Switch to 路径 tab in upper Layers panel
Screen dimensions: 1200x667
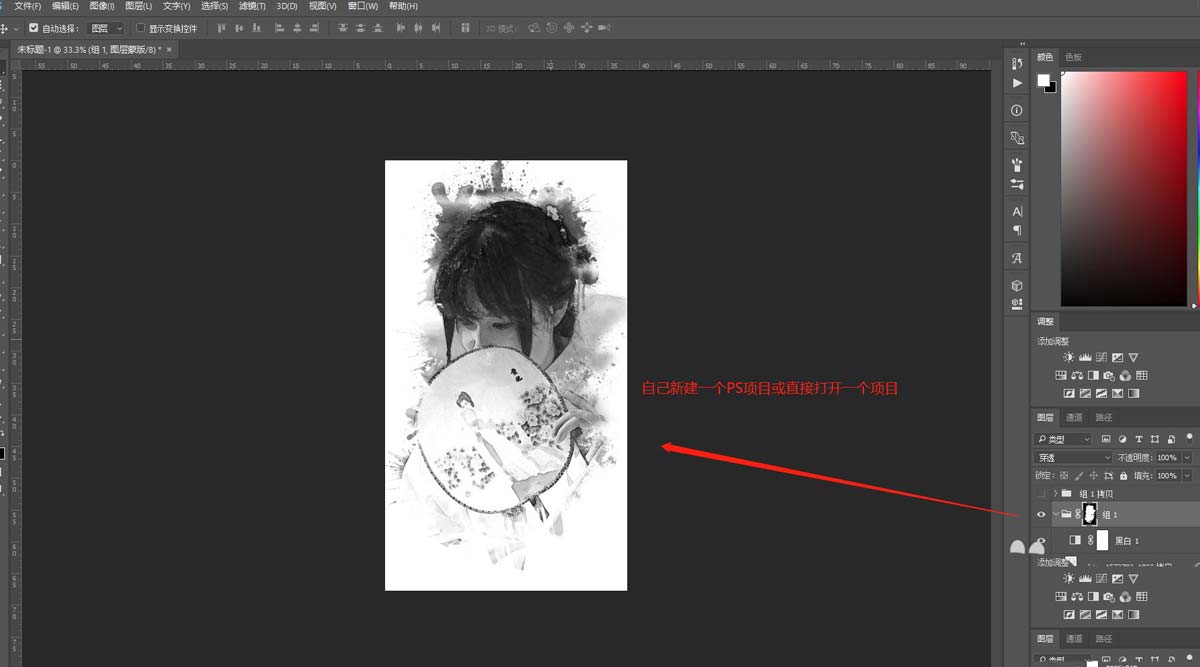coord(1103,417)
